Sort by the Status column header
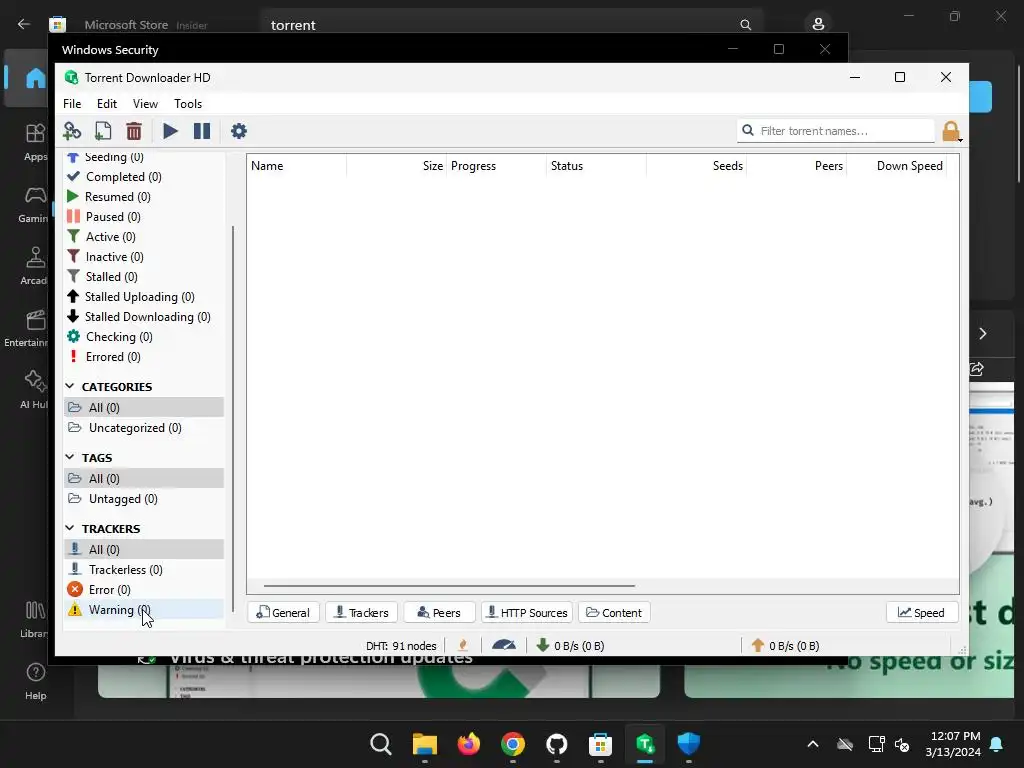The width and height of the screenshot is (1024, 768). (596, 166)
